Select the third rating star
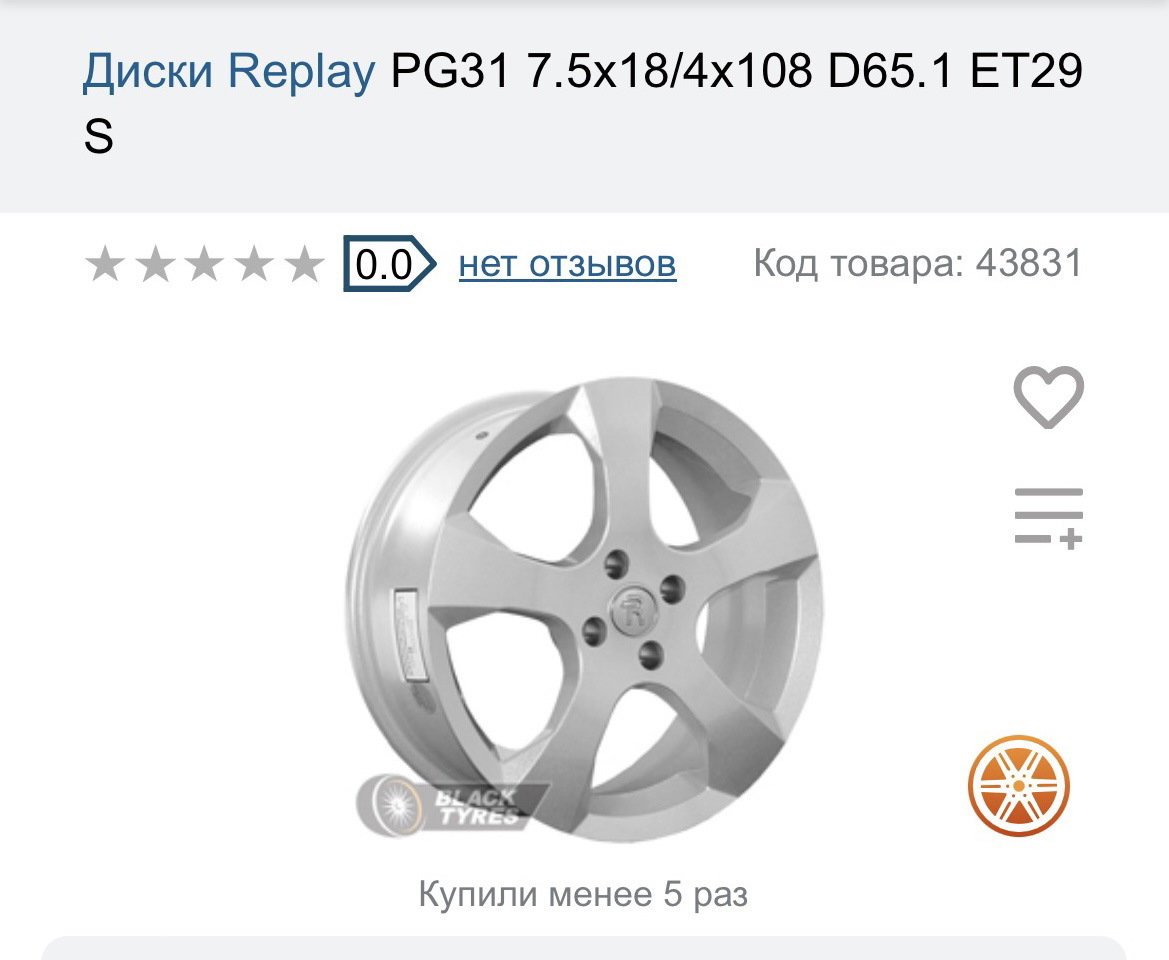The image size is (1169, 960). [x=204, y=265]
